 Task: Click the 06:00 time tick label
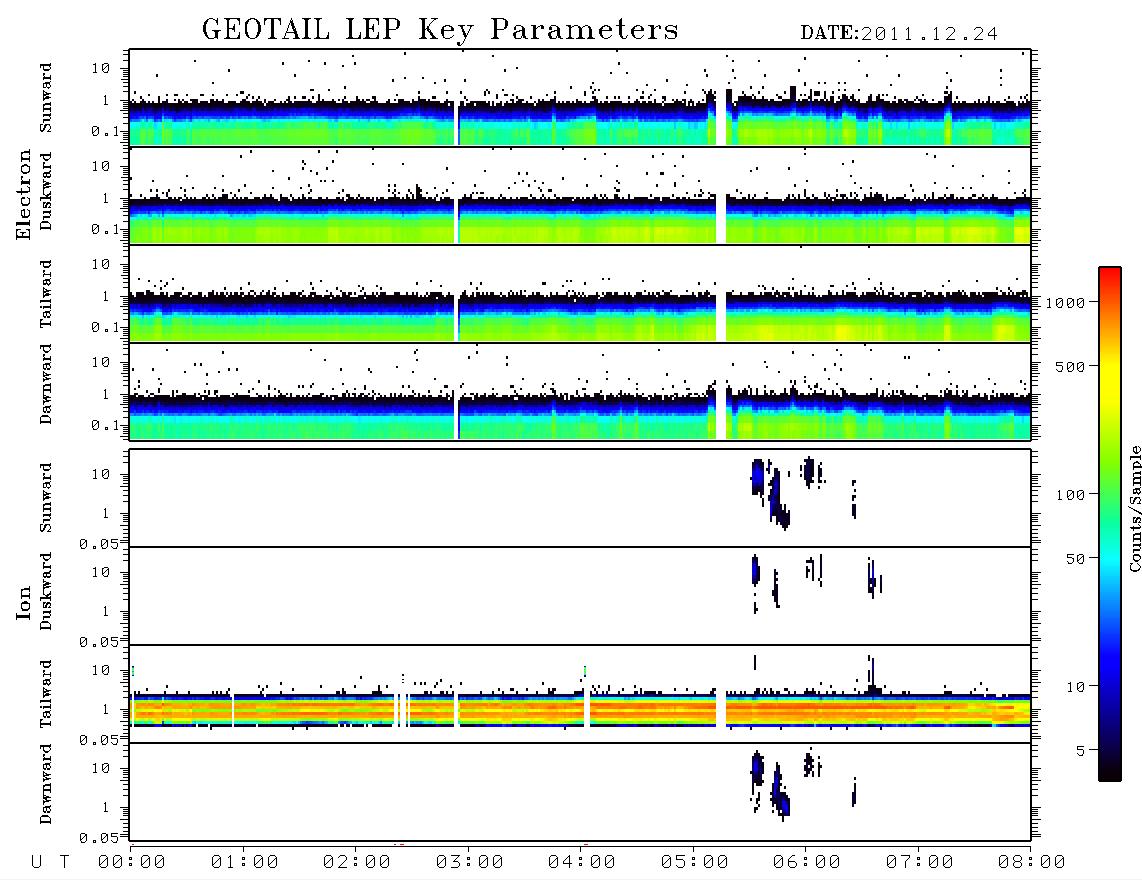pos(807,863)
